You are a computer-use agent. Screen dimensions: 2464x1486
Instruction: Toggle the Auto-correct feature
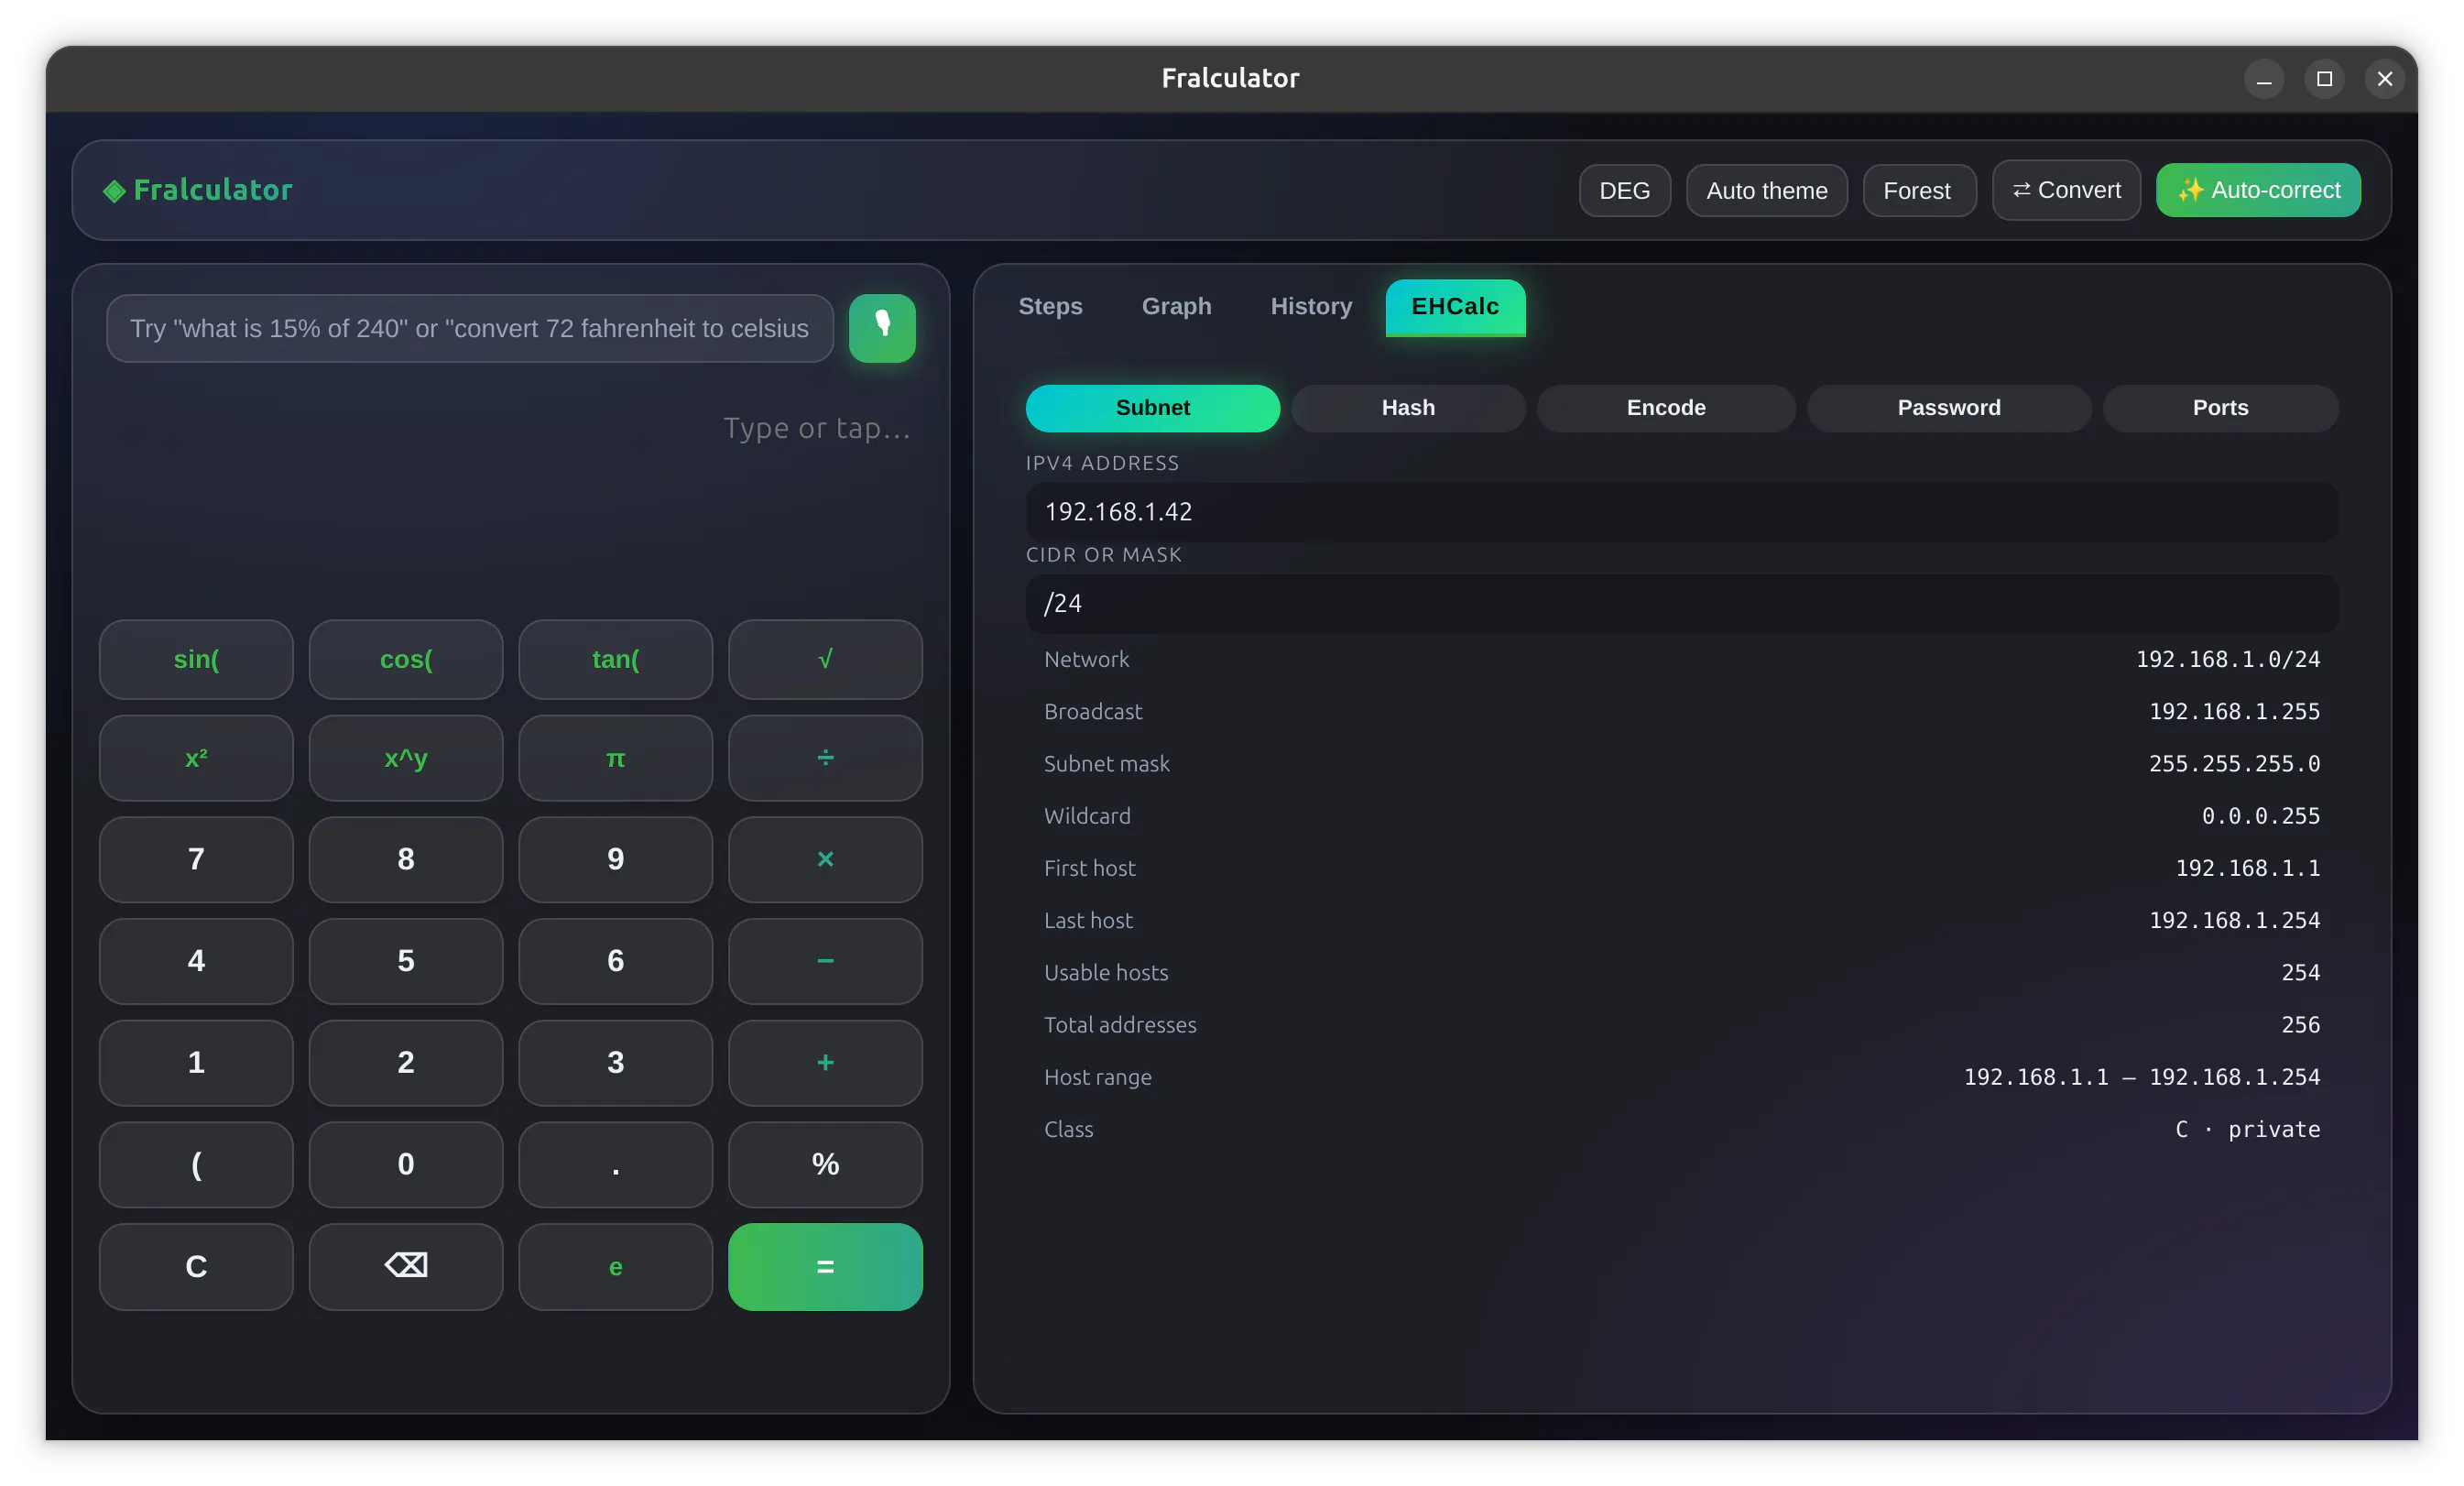2258,190
